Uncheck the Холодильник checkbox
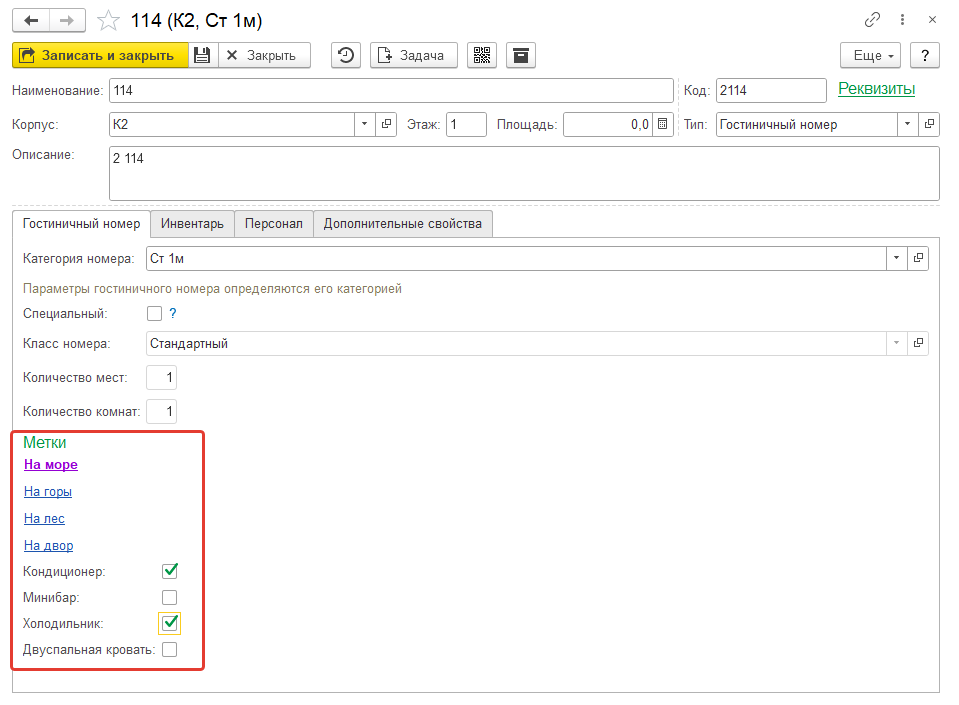Image resolution: width=959 pixels, height=705 pixels. pyautogui.click(x=169, y=623)
